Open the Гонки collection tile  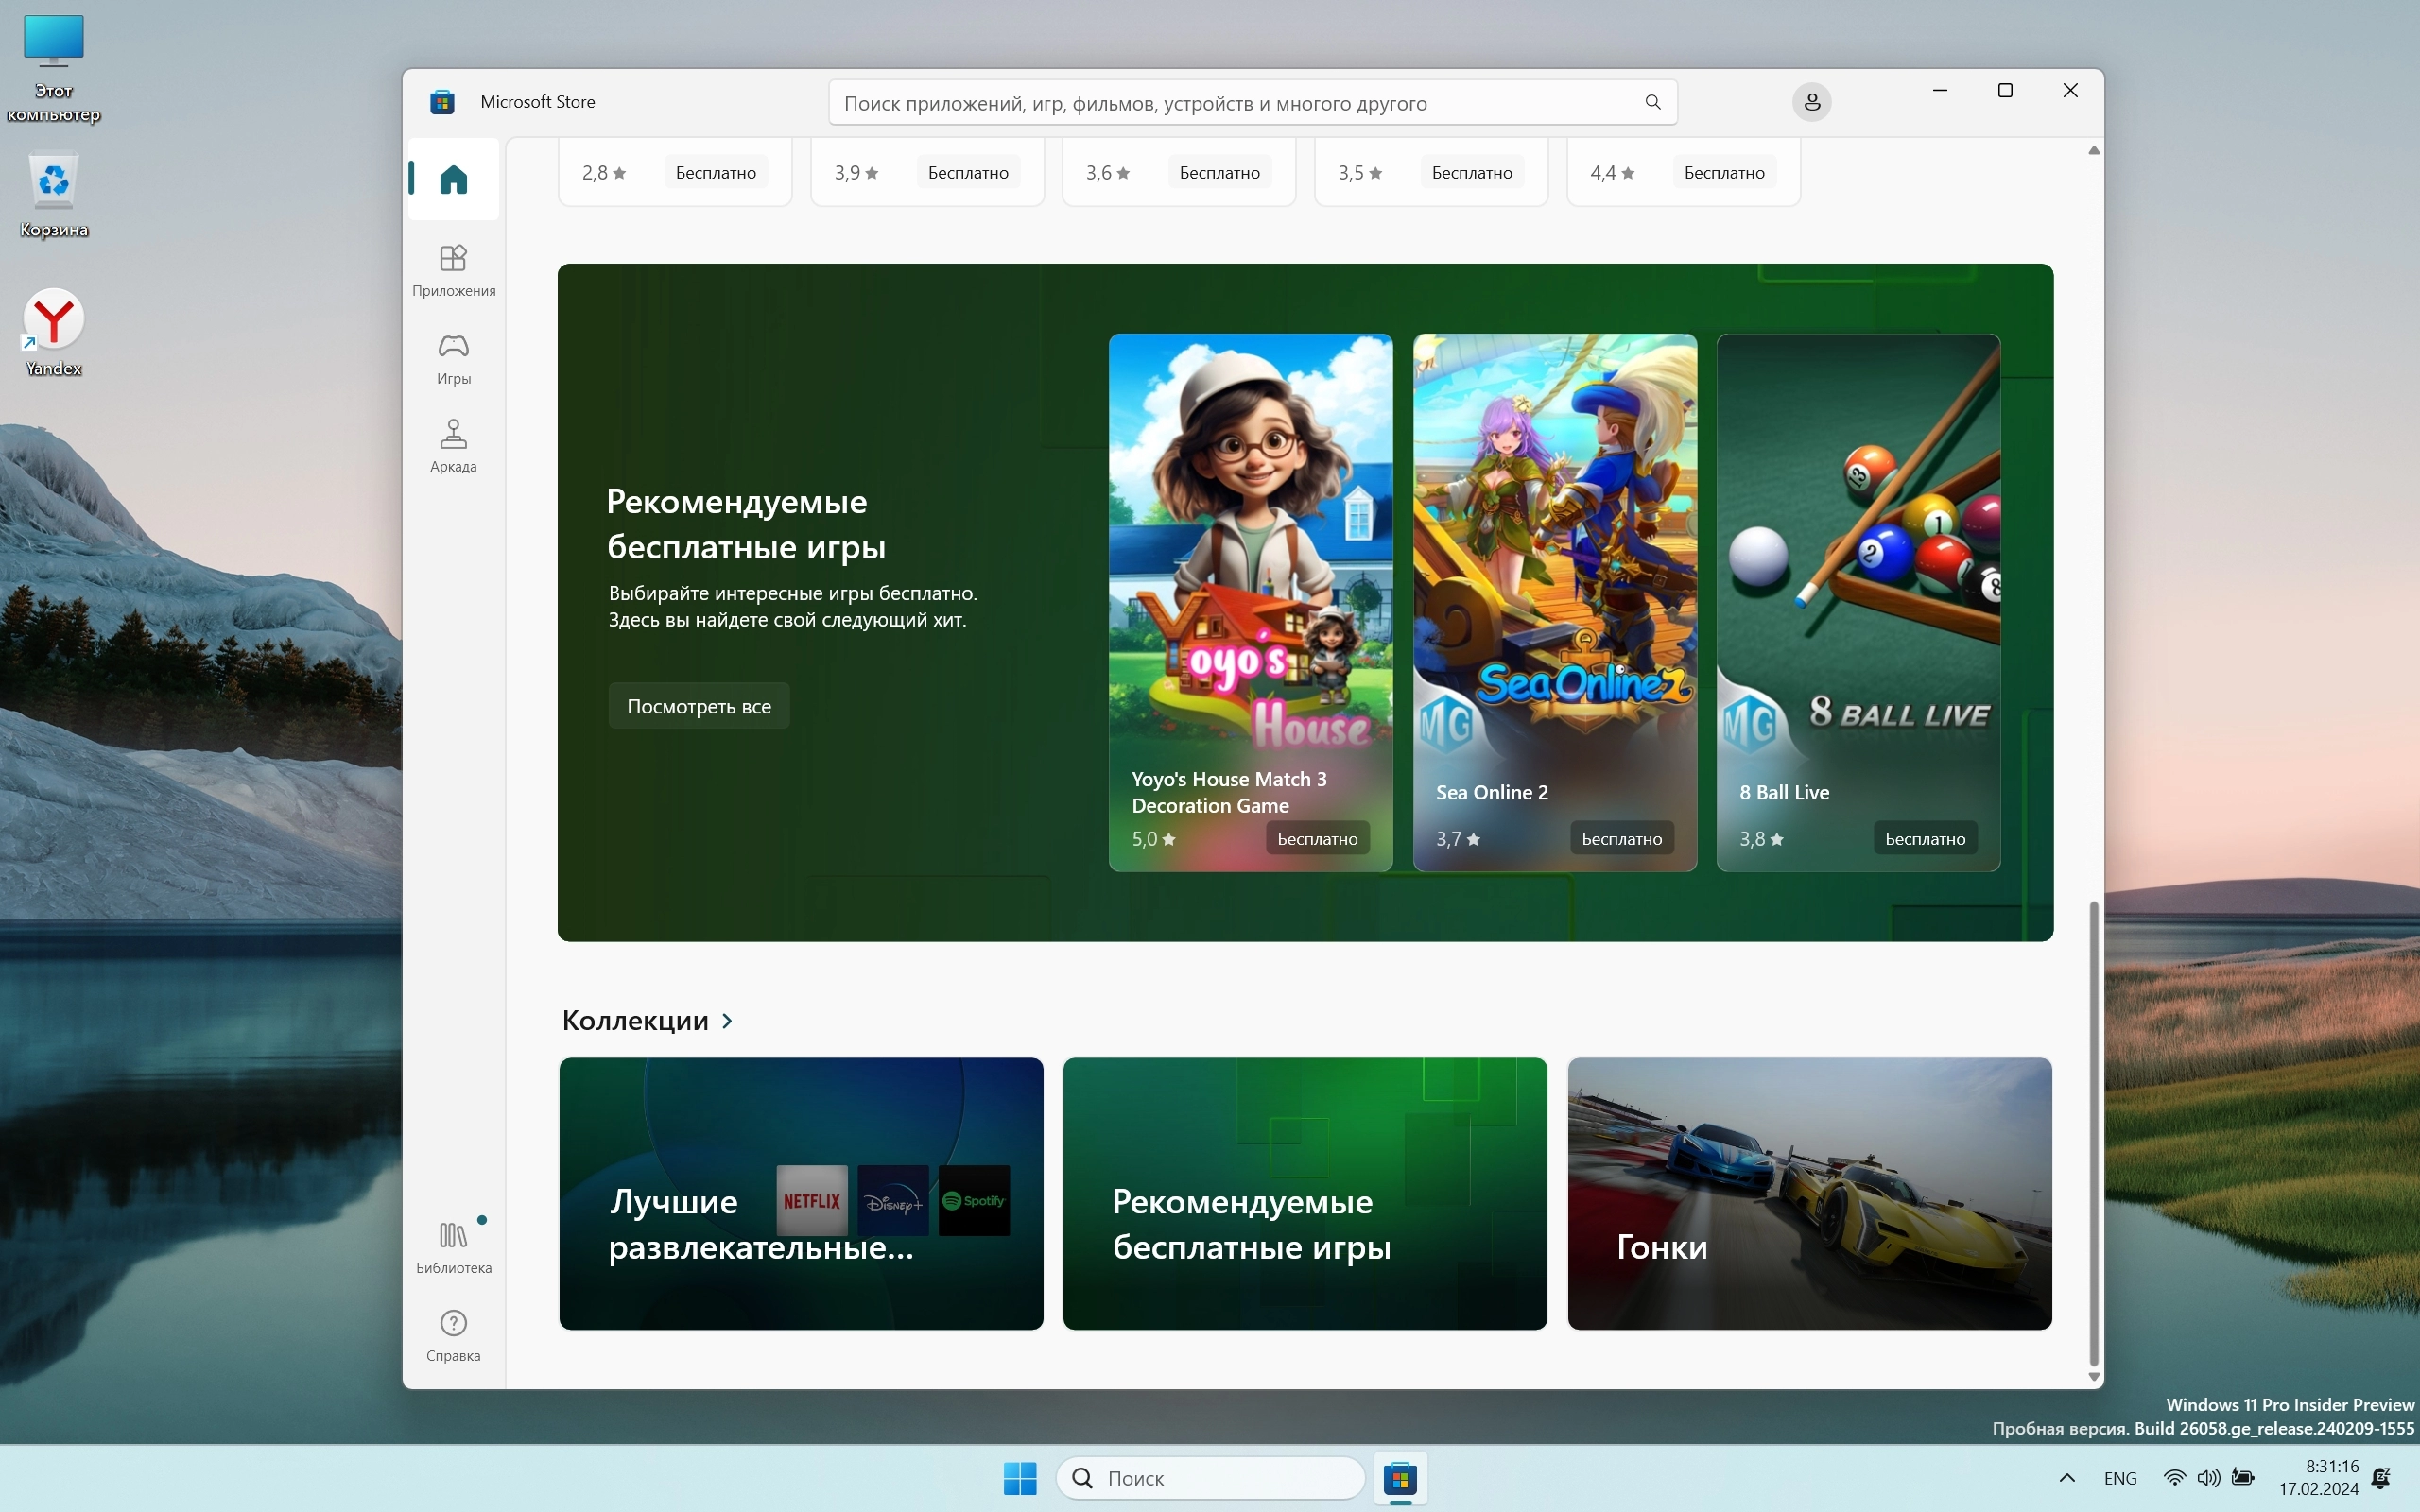(x=1808, y=1193)
